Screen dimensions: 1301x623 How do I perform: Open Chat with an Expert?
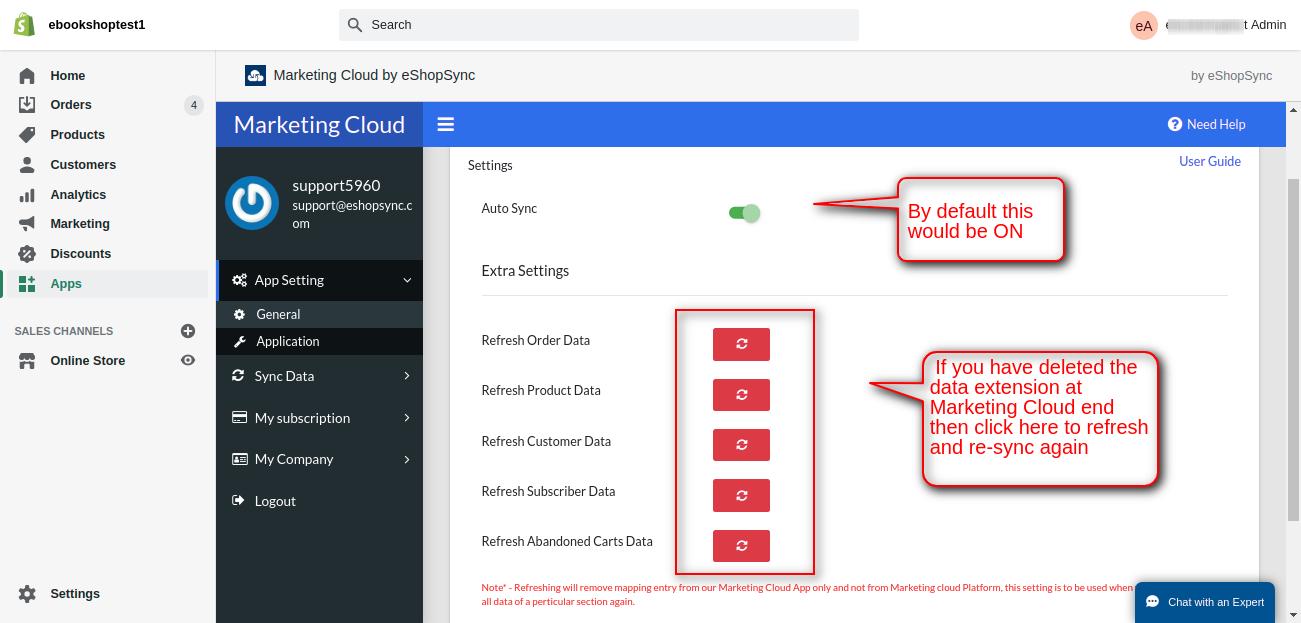coord(1205,602)
